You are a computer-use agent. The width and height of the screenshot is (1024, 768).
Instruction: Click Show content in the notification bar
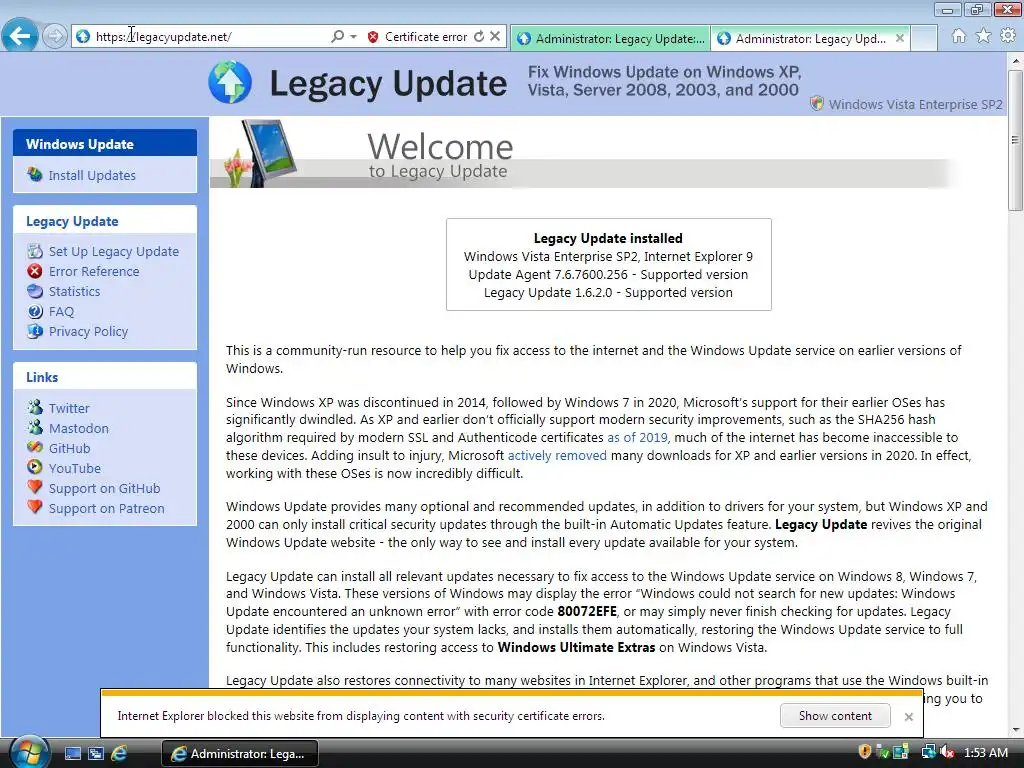click(835, 716)
